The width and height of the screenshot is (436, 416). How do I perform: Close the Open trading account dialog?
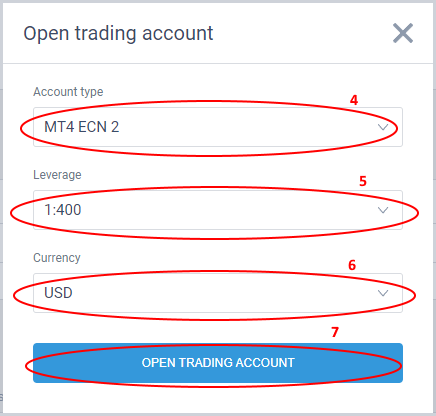pyautogui.click(x=403, y=33)
